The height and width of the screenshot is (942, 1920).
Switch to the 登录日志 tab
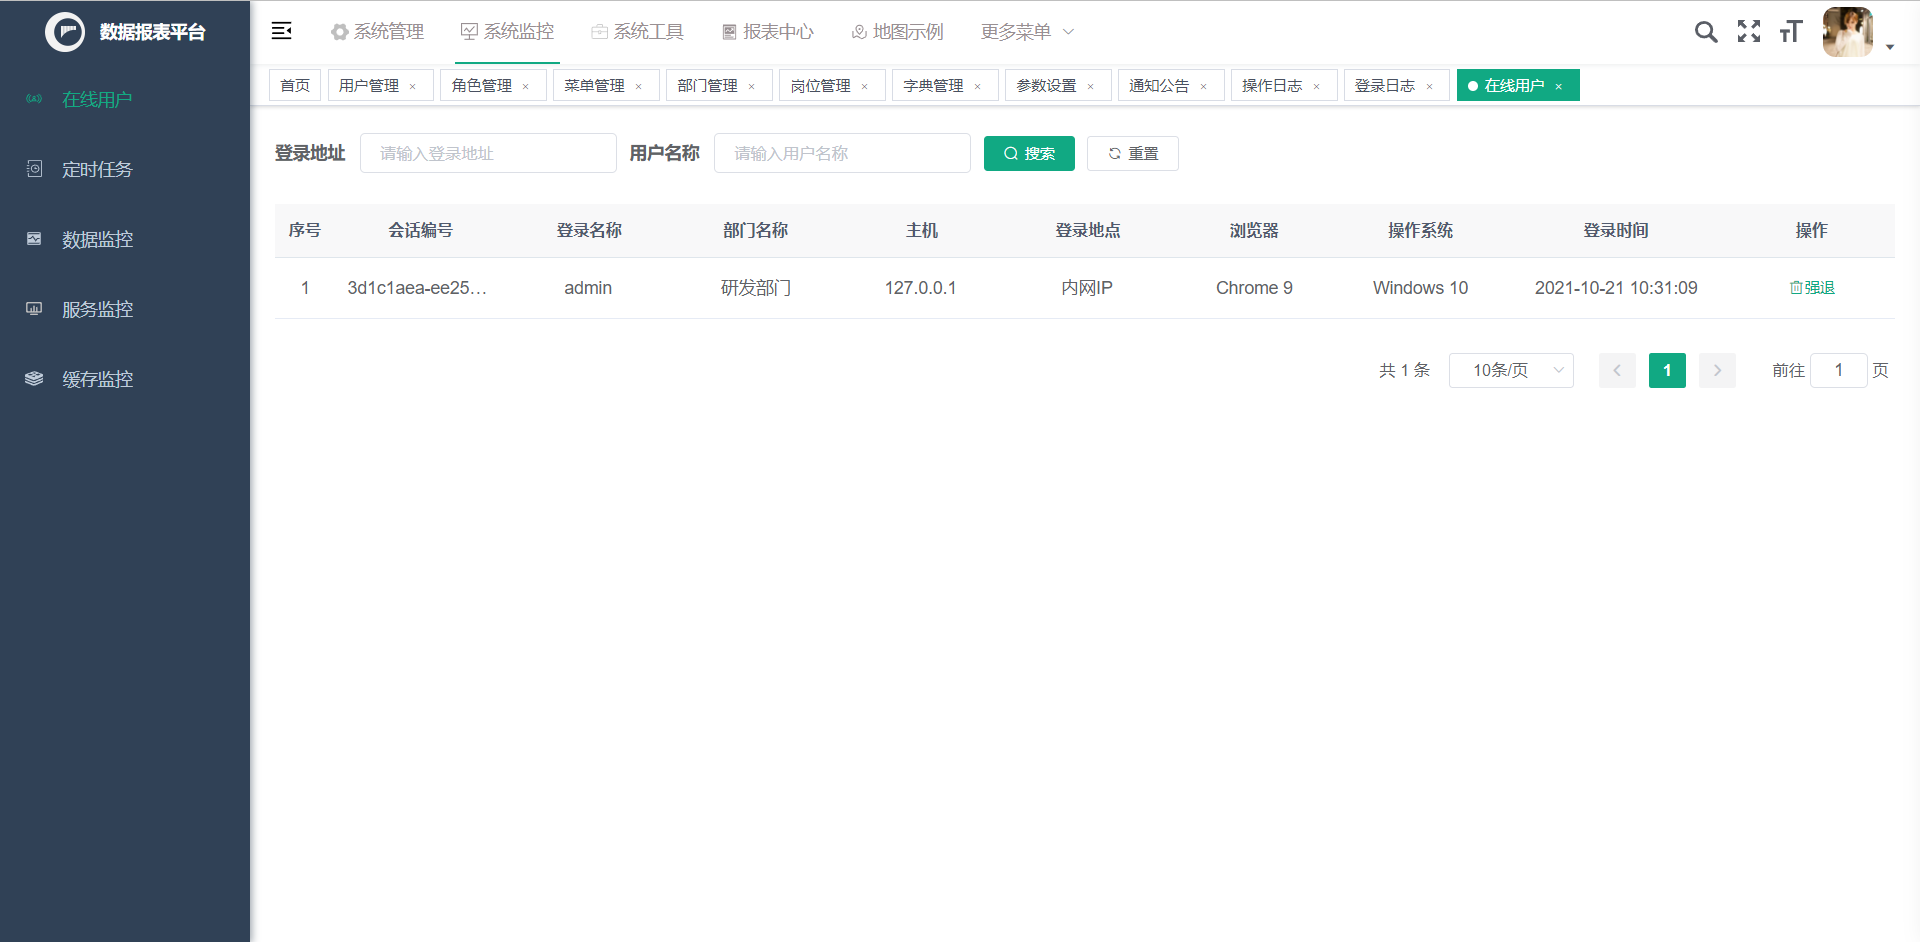1385,85
